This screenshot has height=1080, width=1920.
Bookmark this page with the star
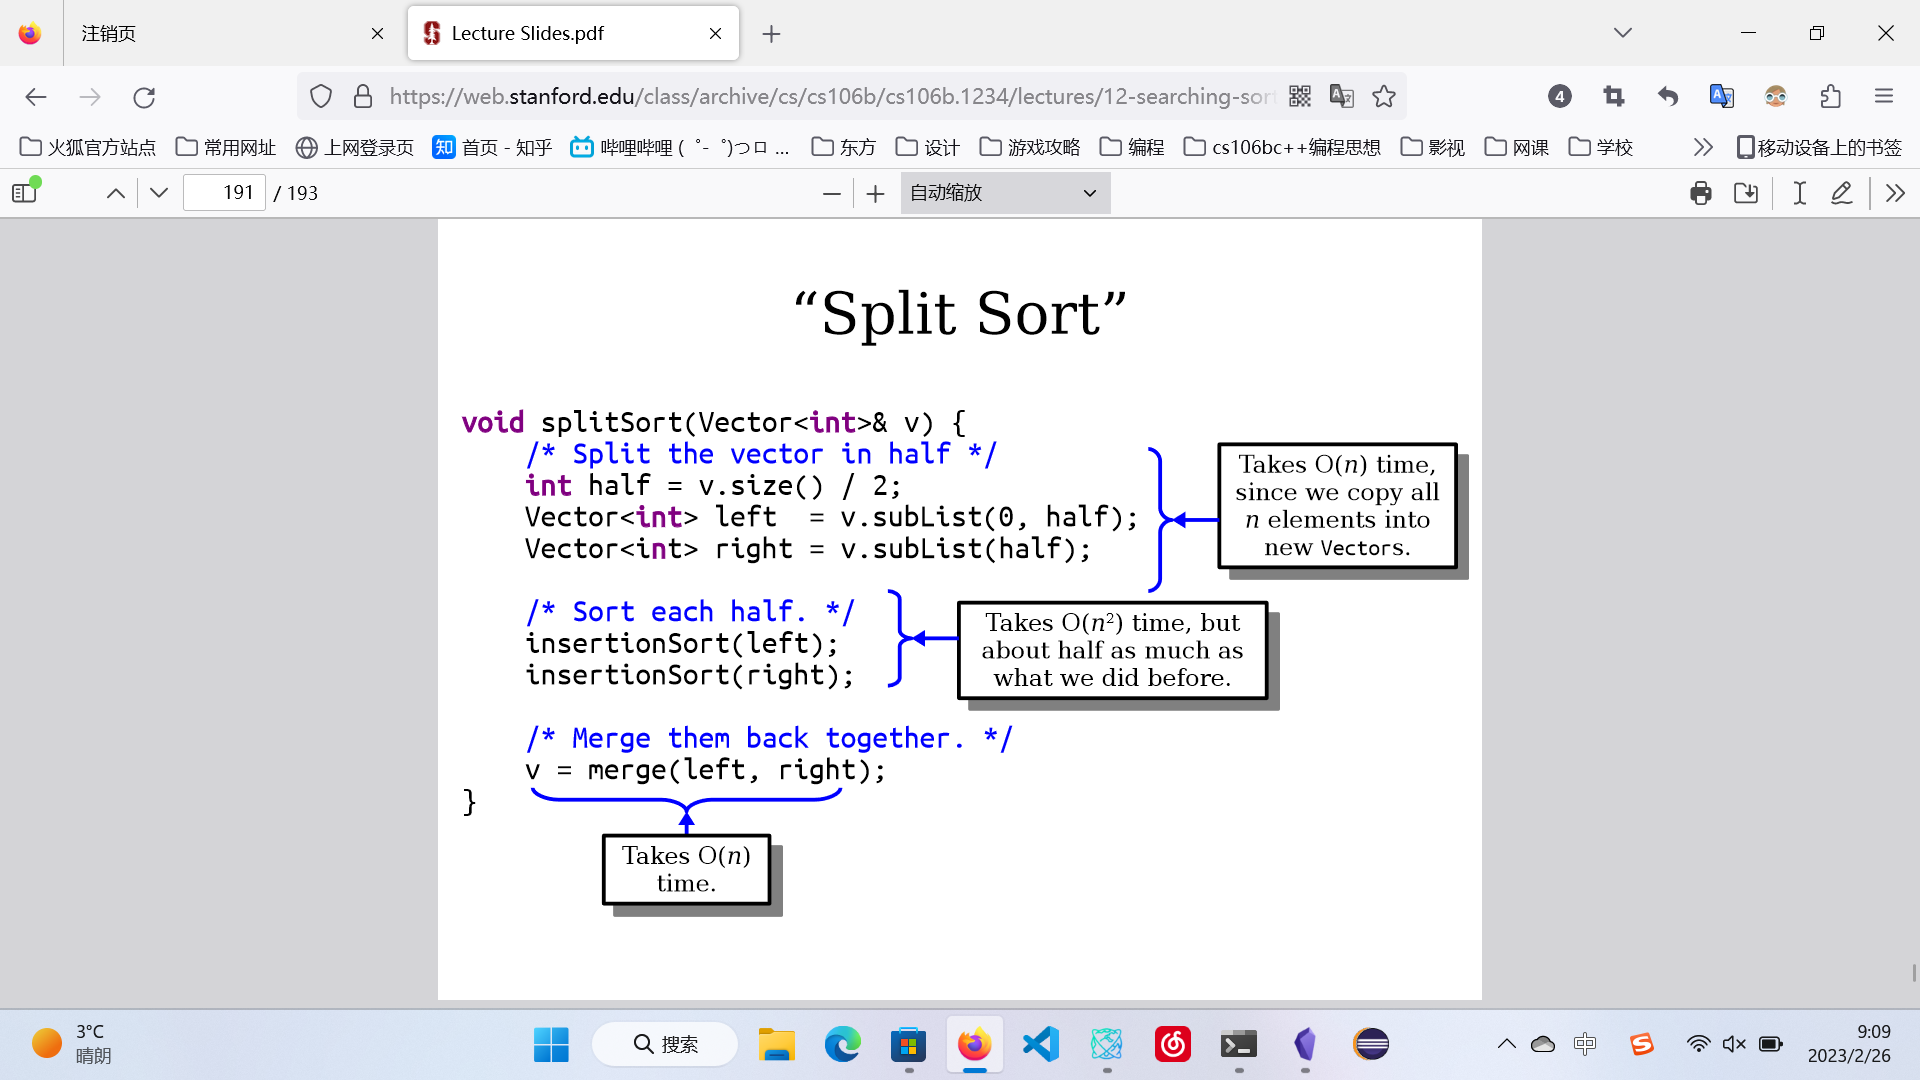(1384, 96)
